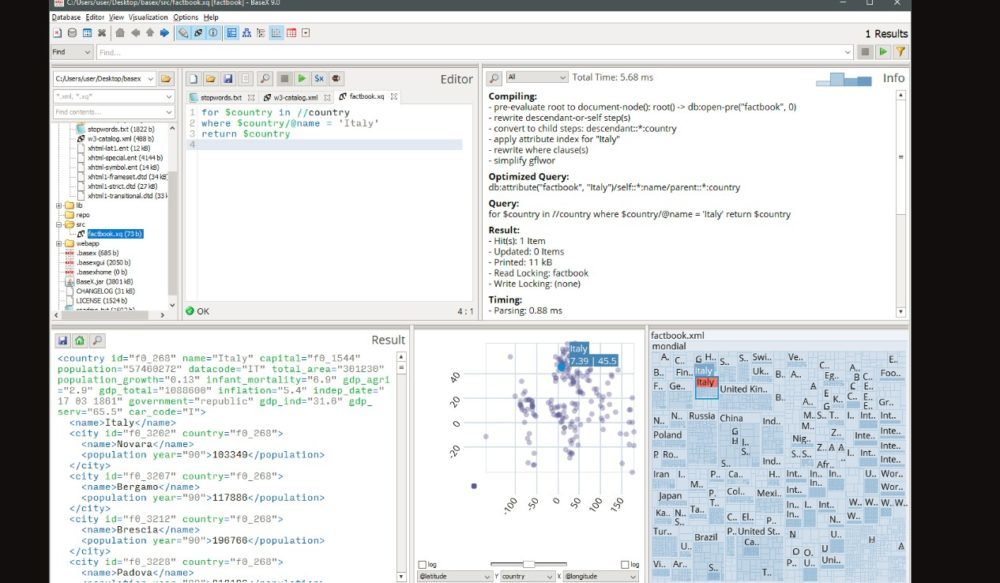Click the result panel home icon
Screen dimensions: 1000x583
pyautogui.click(x=80, y=340)
